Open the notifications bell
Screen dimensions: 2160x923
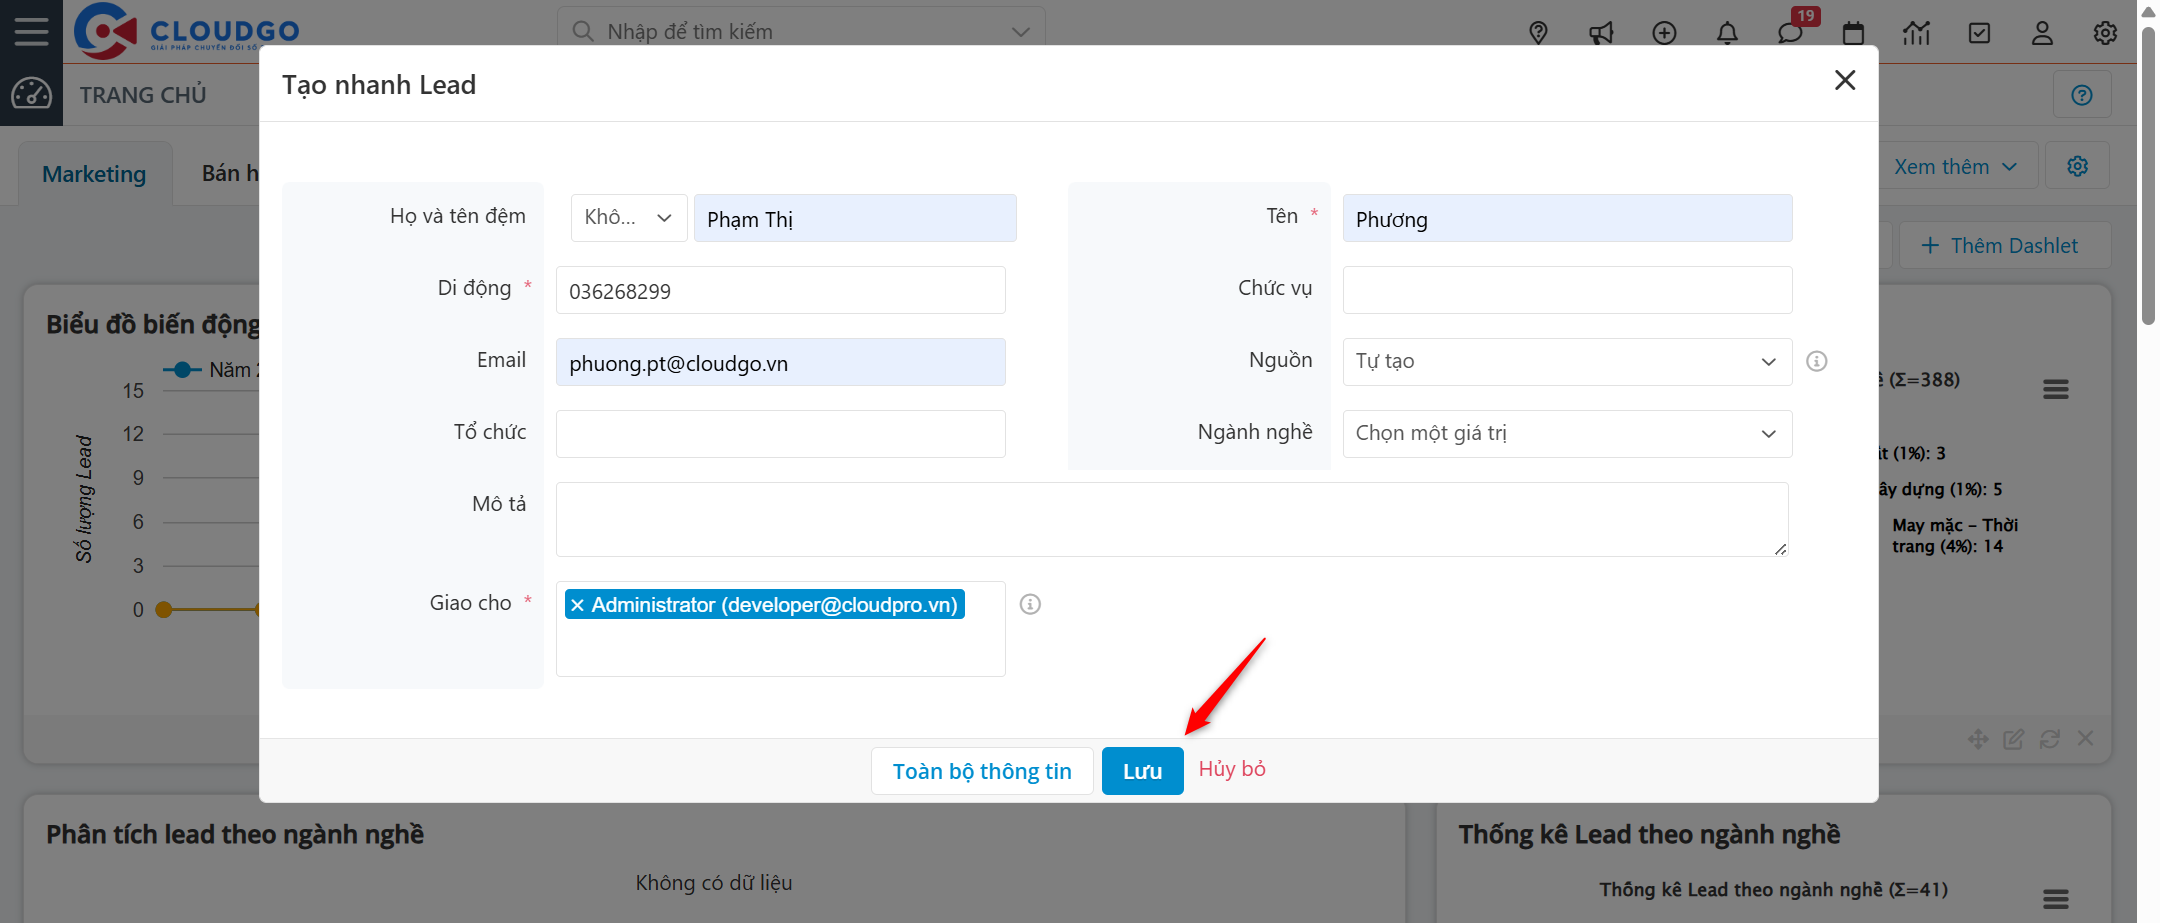[1727, 33]
